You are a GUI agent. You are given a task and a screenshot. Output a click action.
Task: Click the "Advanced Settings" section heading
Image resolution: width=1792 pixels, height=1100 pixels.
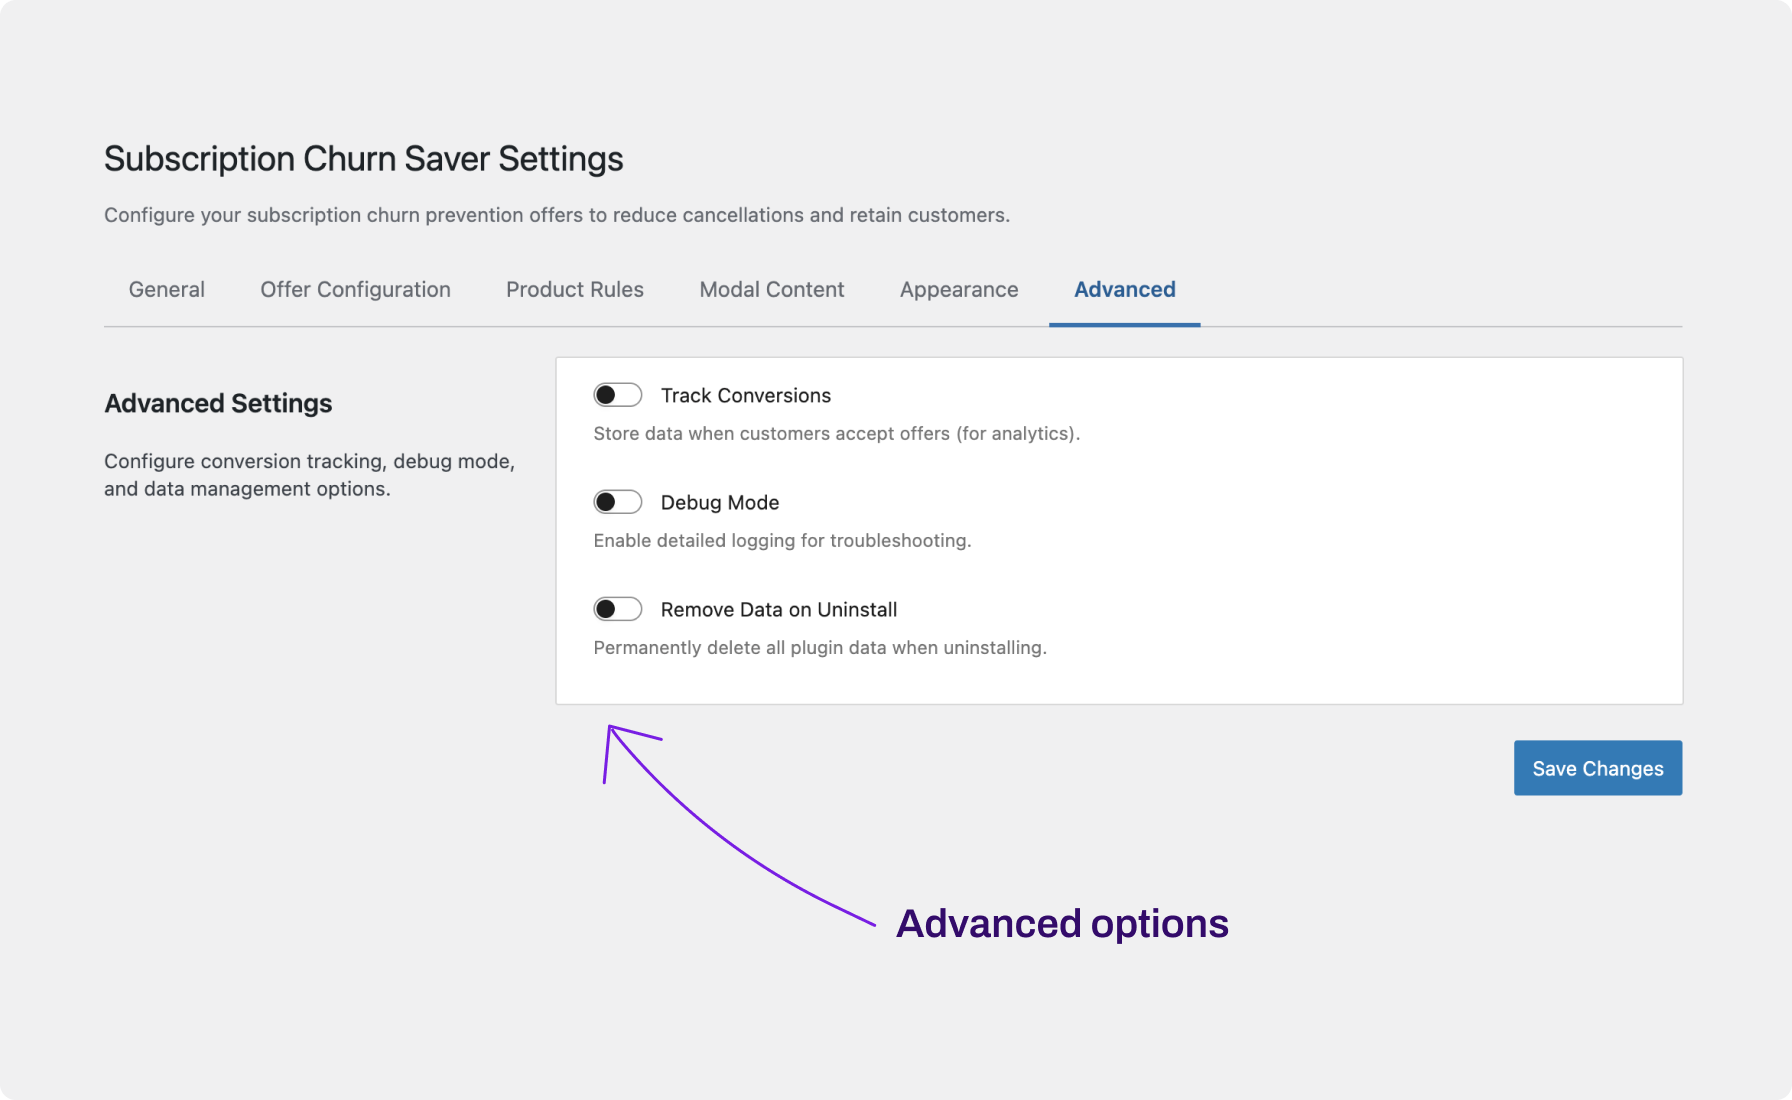218,404
